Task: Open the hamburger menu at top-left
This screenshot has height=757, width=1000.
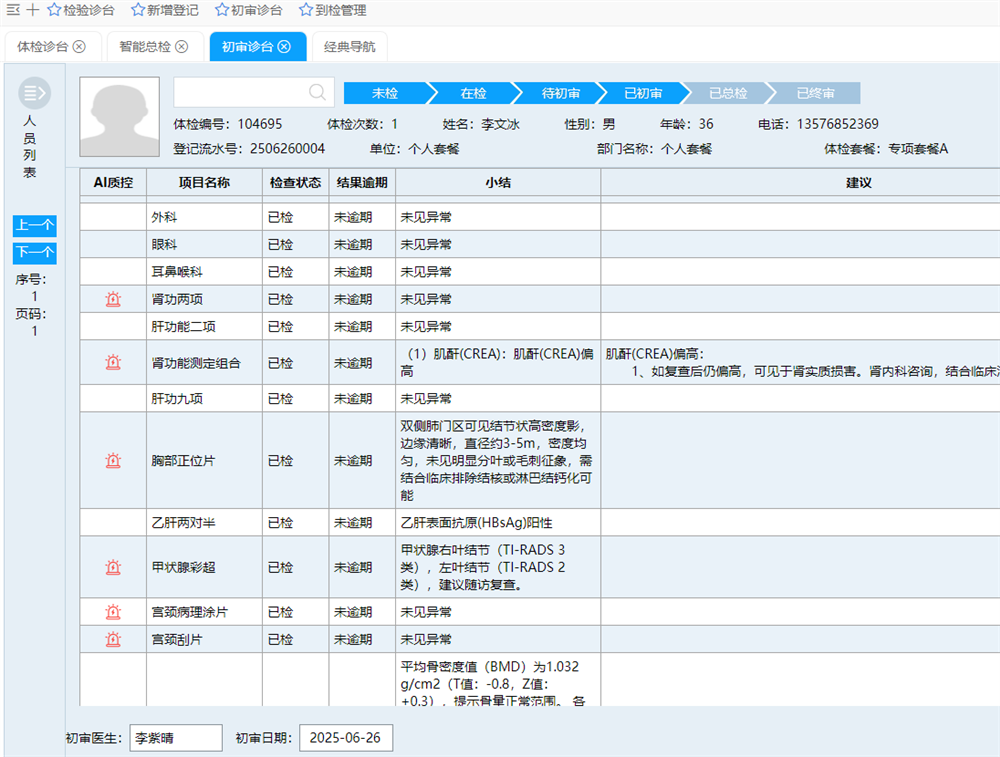Action: (x=12, y=10)
